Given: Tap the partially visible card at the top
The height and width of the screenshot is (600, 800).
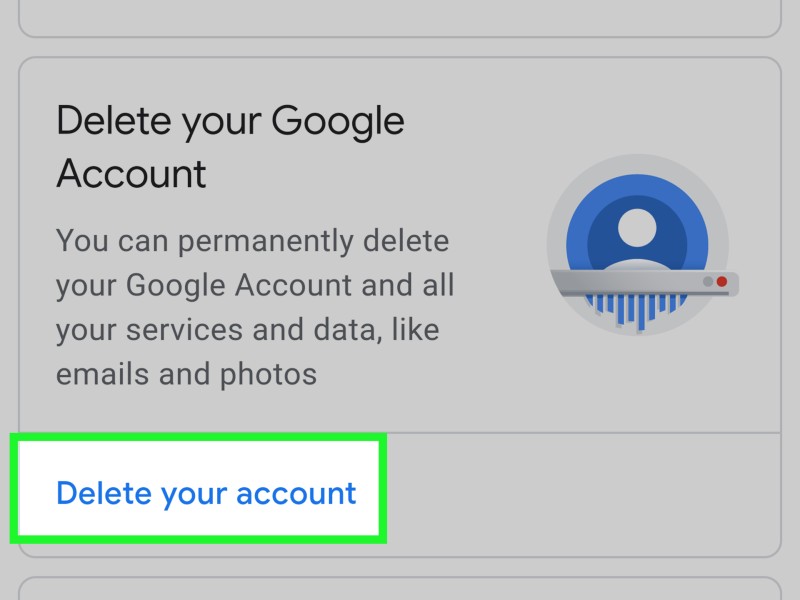Looking at the screenshot, I should 400,18.
